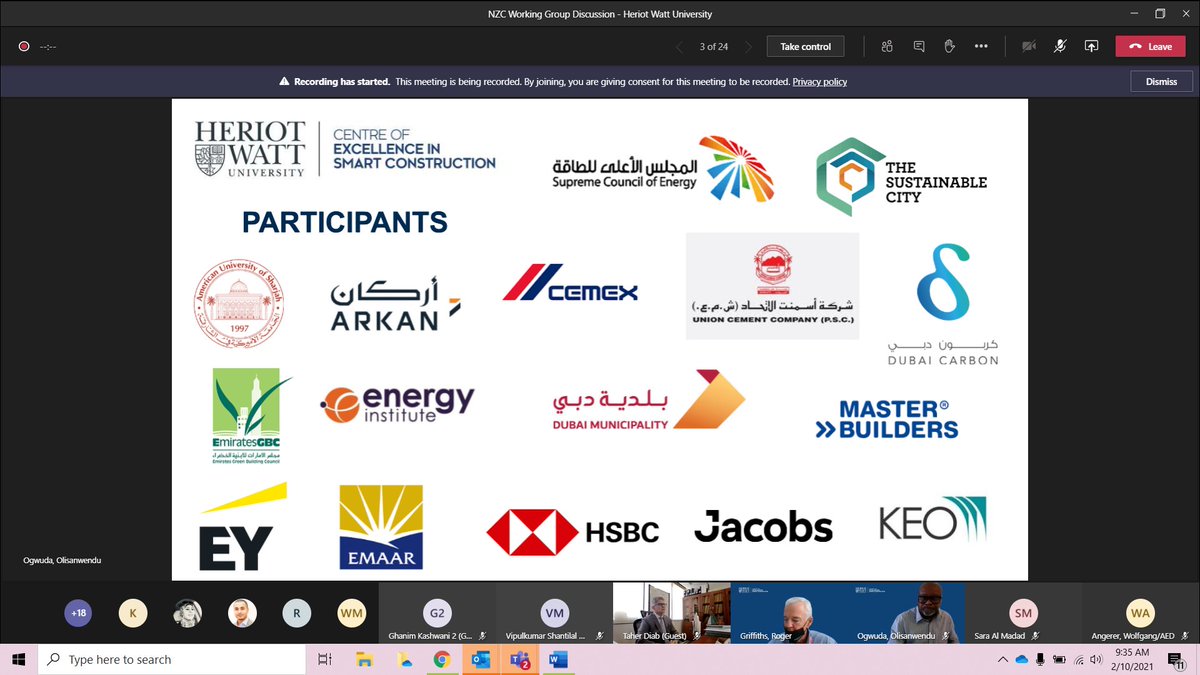Raise your hand in the meeting
1200x675 pixels.
(x=950, y=45)
